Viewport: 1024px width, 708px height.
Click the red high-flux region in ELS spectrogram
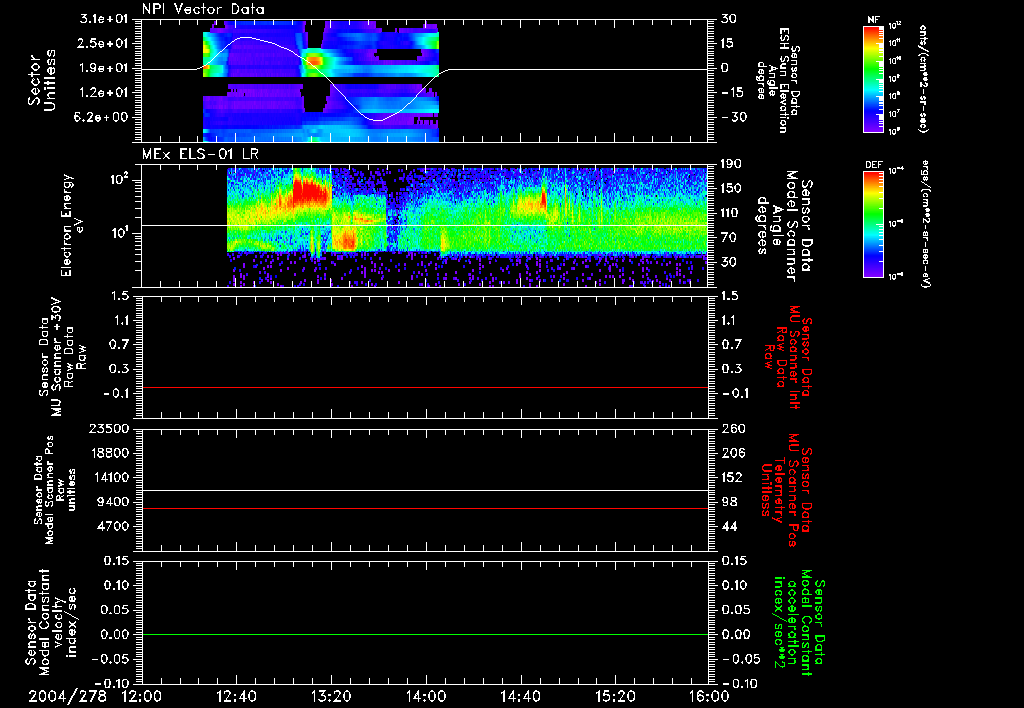[x=310, y=190]
